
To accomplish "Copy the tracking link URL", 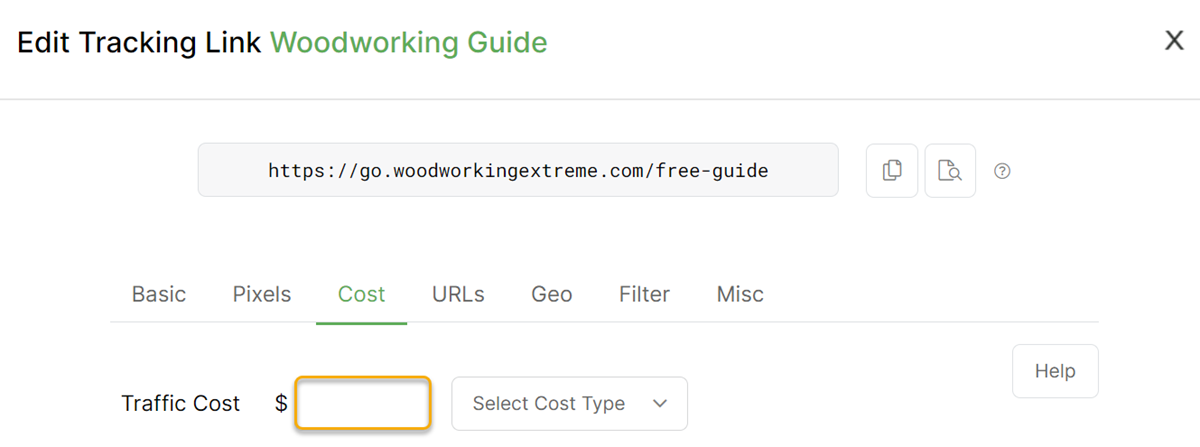I will tap(891, 171).
